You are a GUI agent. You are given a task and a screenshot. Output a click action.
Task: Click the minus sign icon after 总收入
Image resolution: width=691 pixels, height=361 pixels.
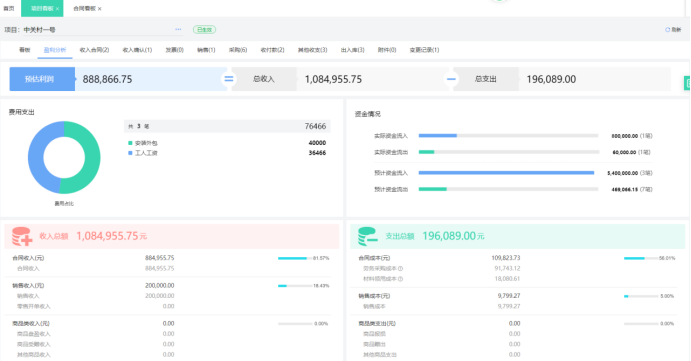451,79
